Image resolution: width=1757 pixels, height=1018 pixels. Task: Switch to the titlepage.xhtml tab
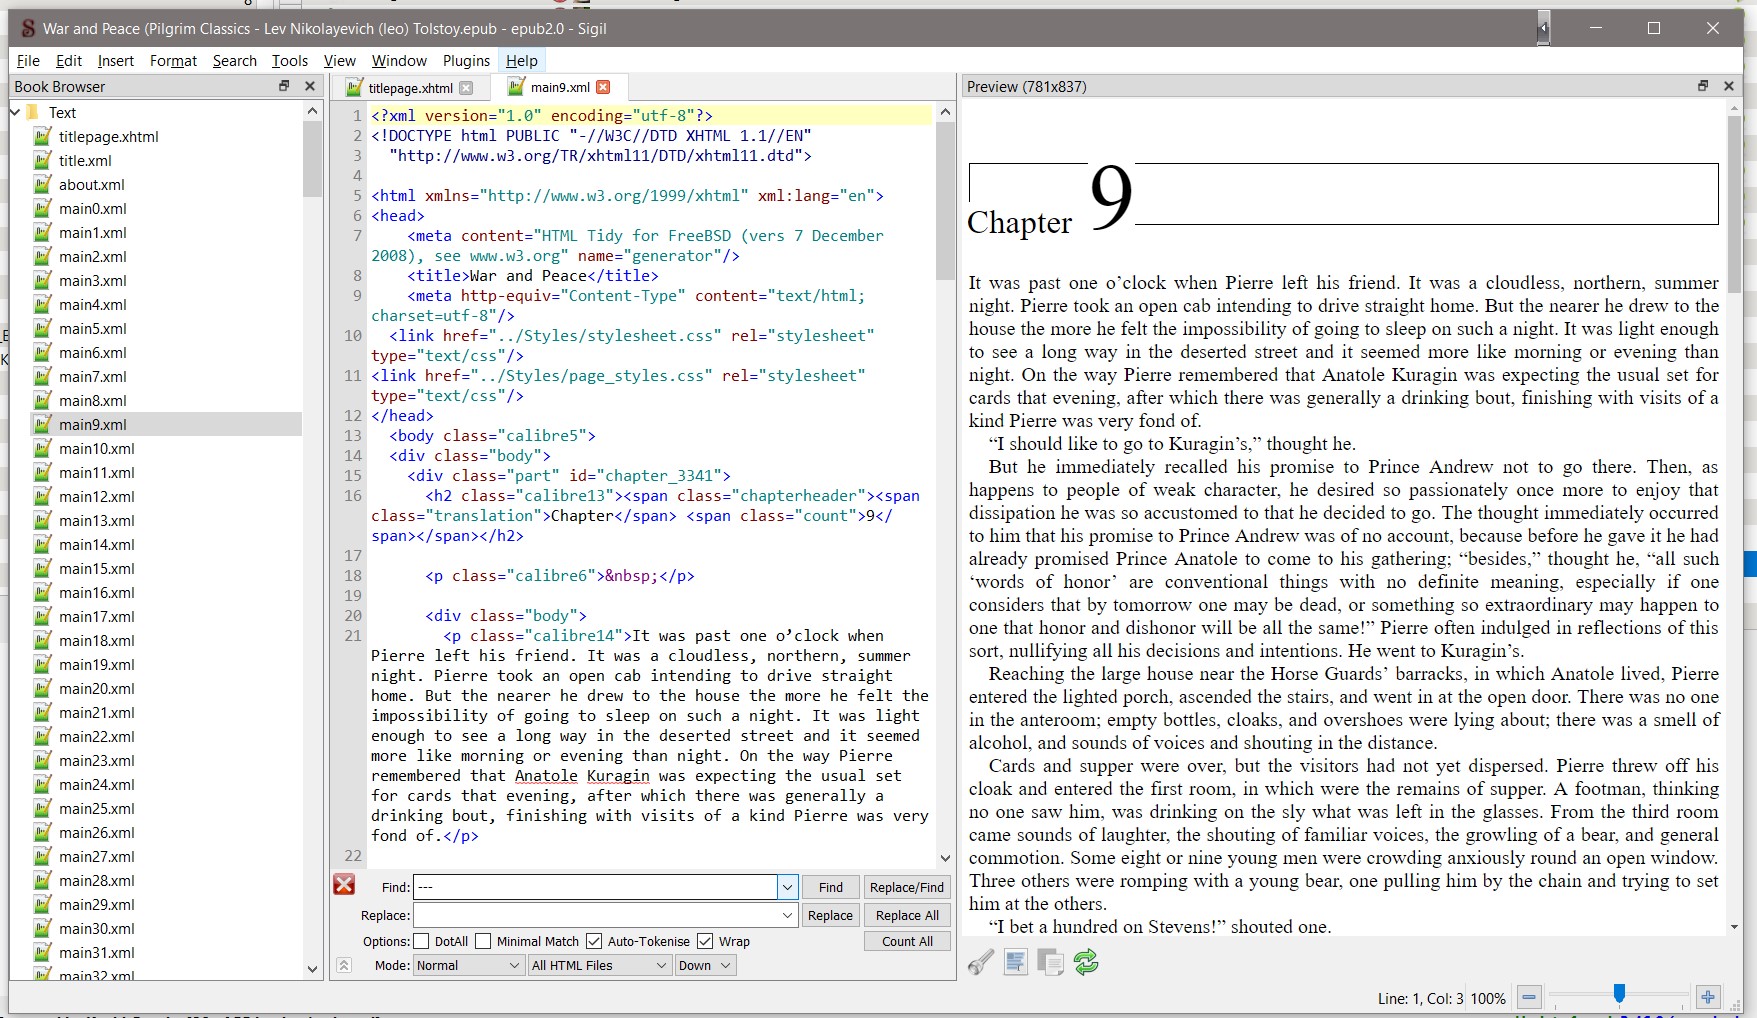pos(410,88)
